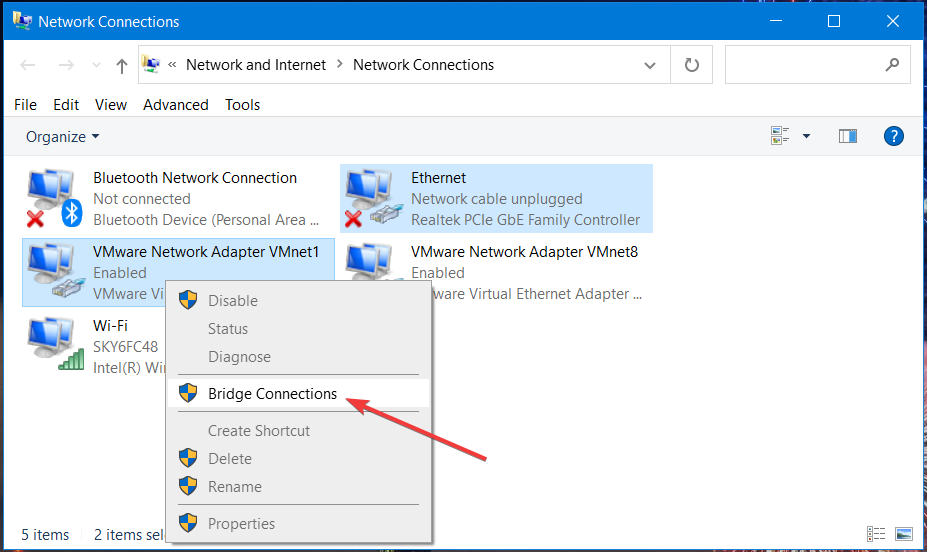
Task: Toggle the preview pane icon
Action: (x=848, y=136)
